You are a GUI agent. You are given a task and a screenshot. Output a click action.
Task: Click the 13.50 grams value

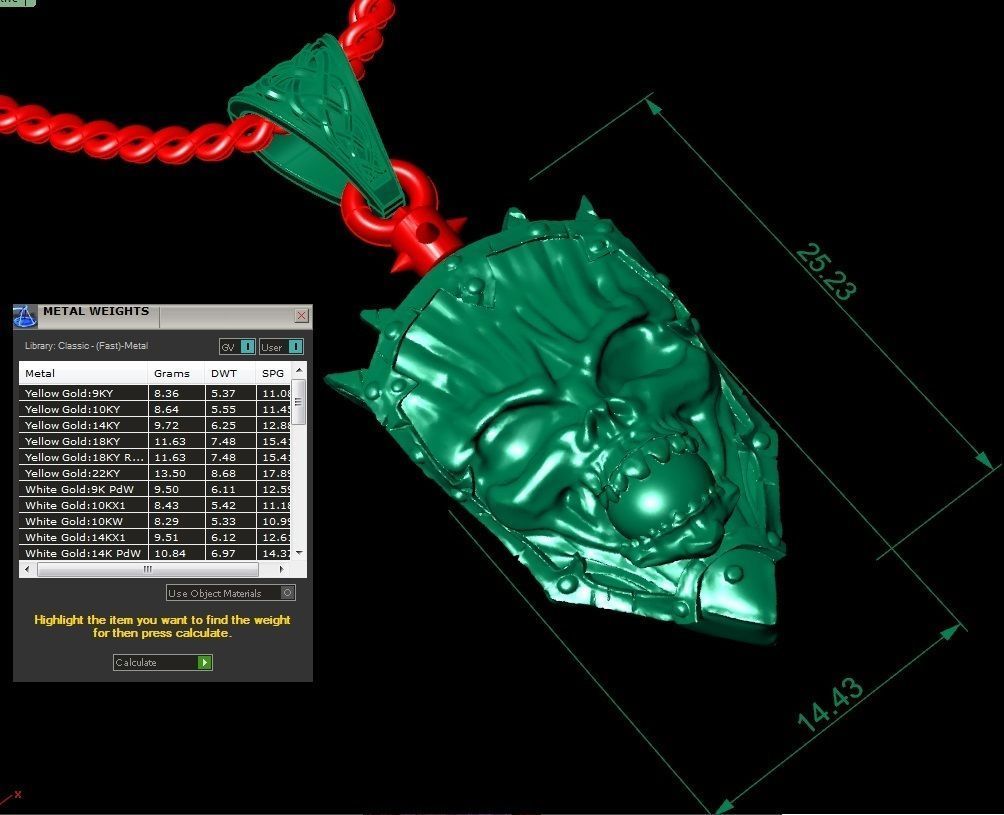coord(170,473)
